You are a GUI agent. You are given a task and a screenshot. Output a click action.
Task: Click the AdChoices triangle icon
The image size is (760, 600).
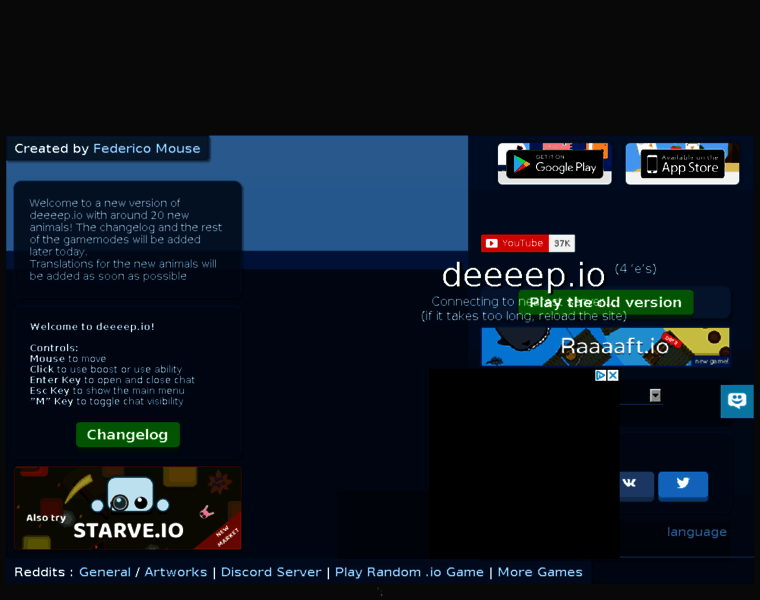point(601,375)
